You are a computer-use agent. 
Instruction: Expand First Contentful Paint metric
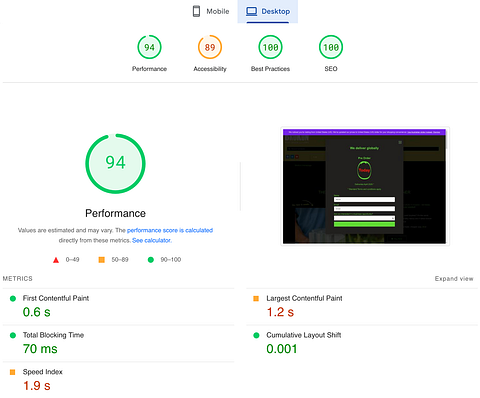pyautogui.click(x=118, y=306)
